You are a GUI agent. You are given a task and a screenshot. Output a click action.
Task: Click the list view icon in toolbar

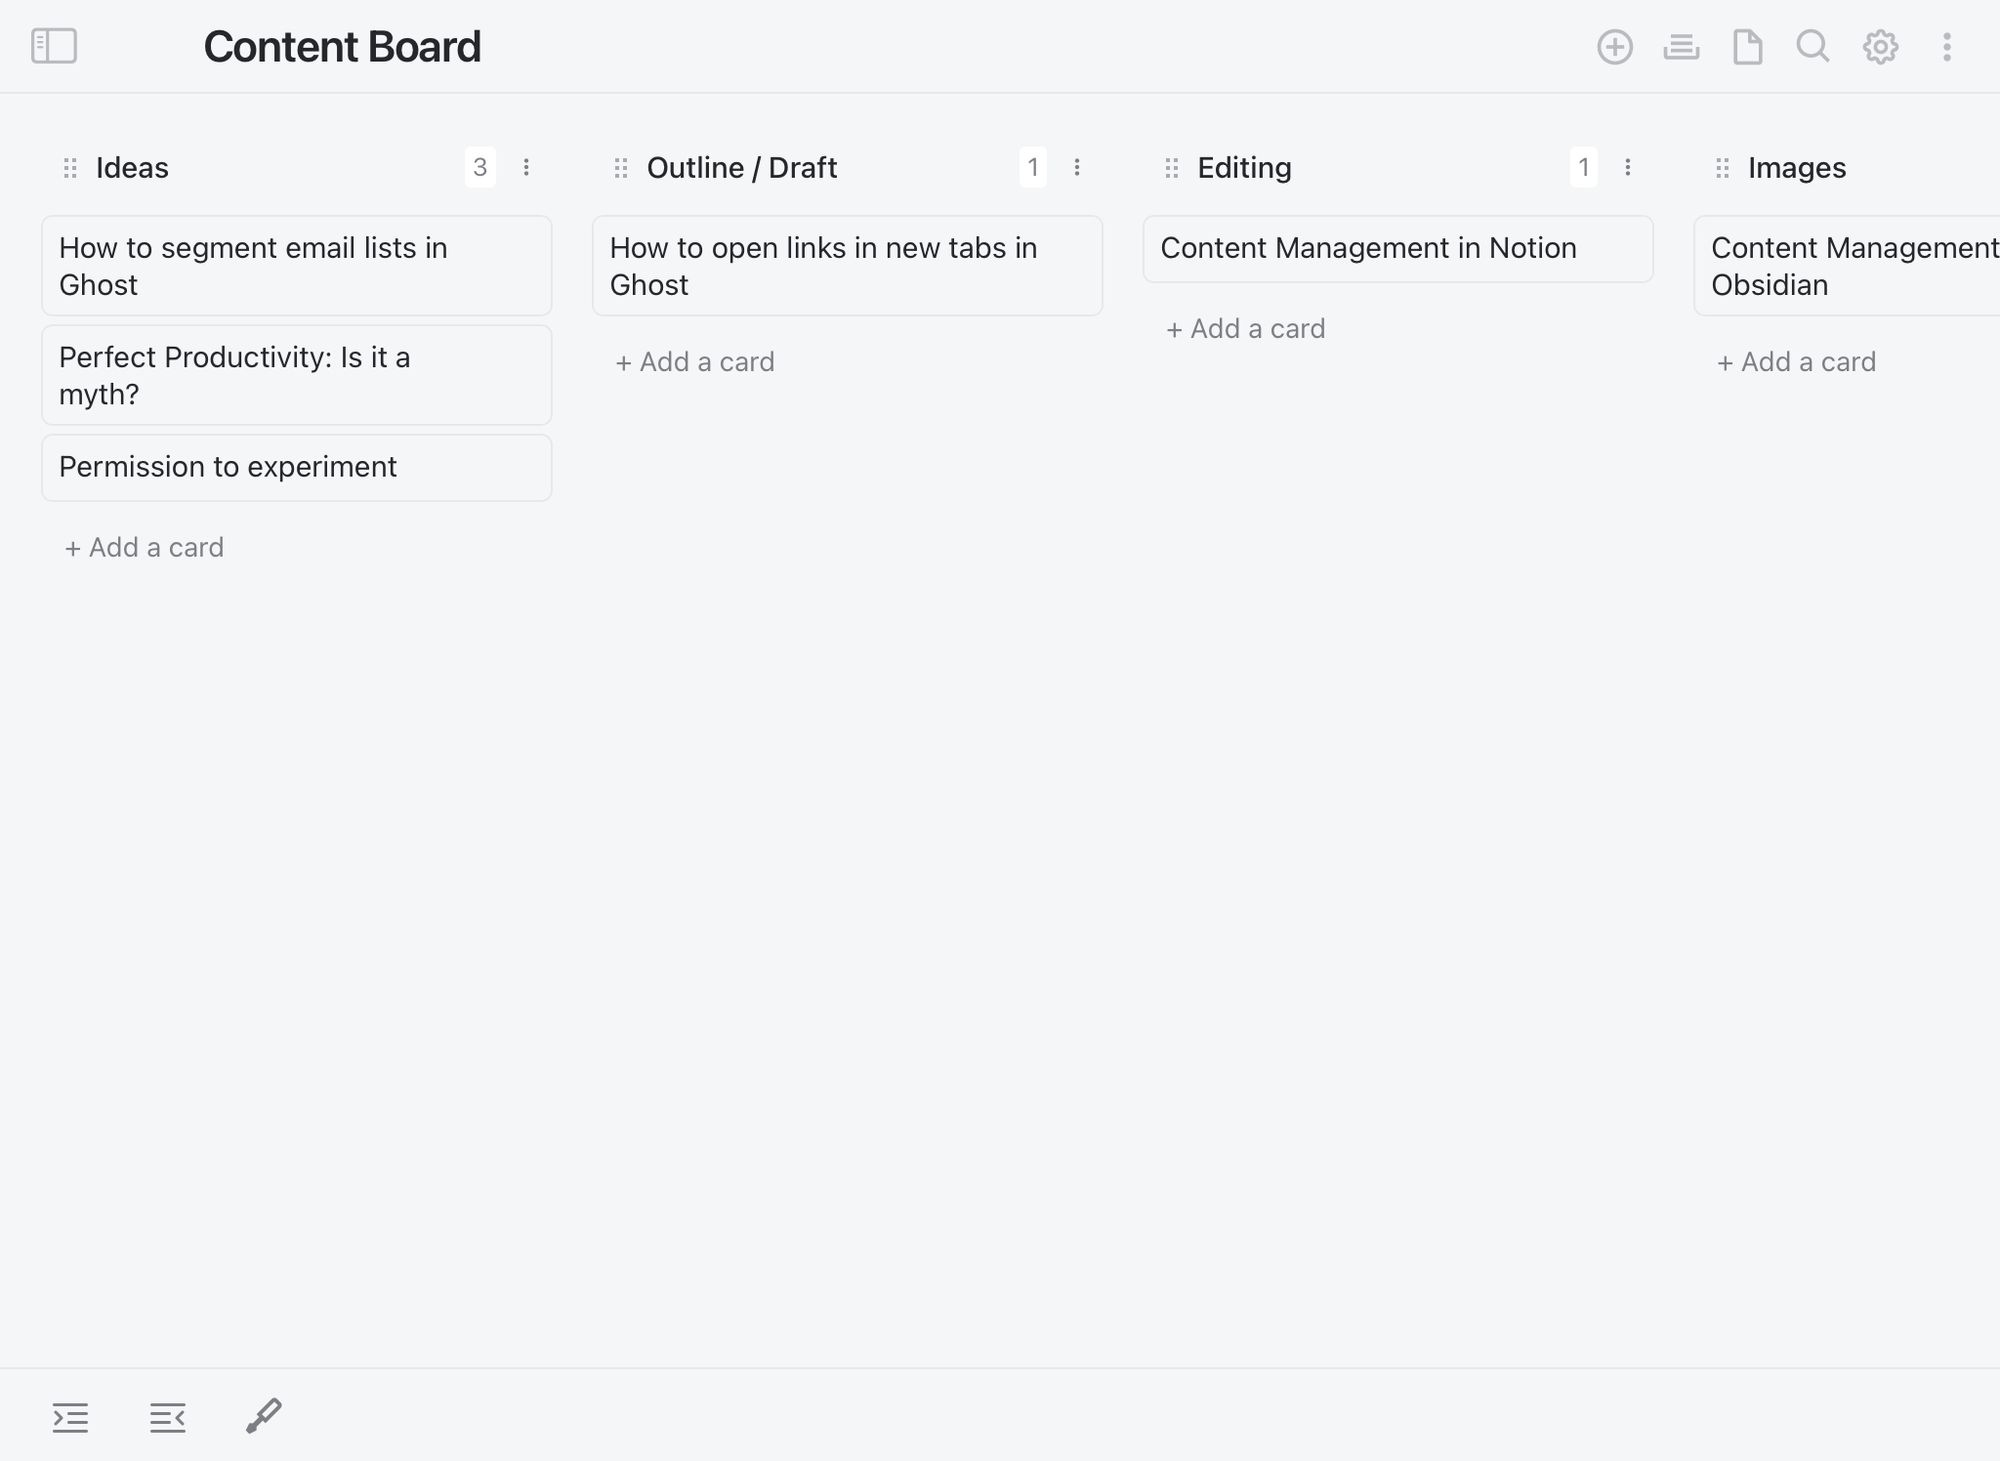[x=1682, y=47]
